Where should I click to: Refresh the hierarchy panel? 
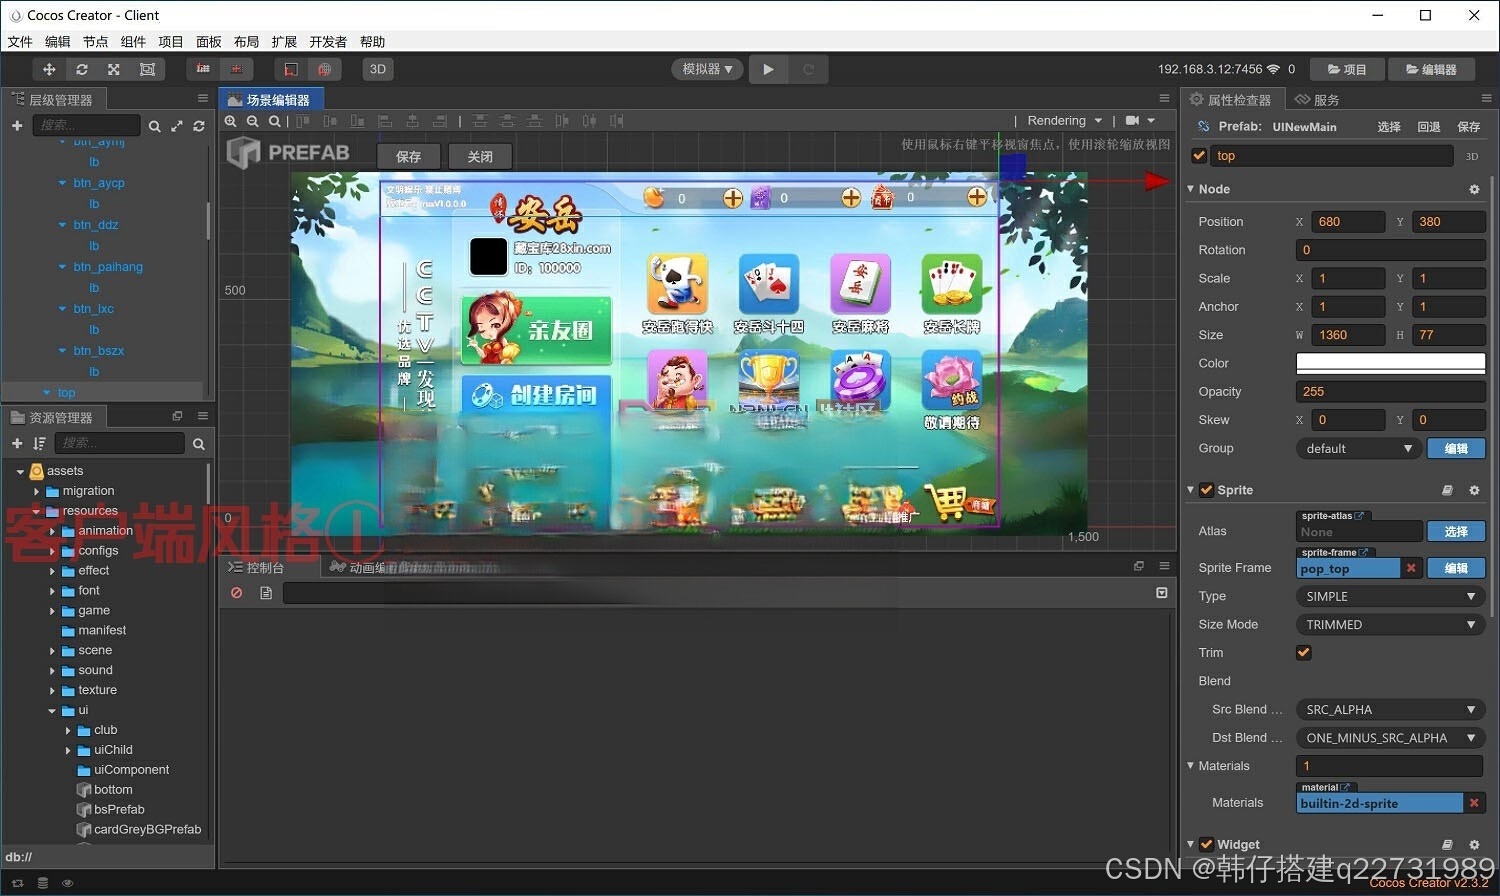click(x=199, y=126)
